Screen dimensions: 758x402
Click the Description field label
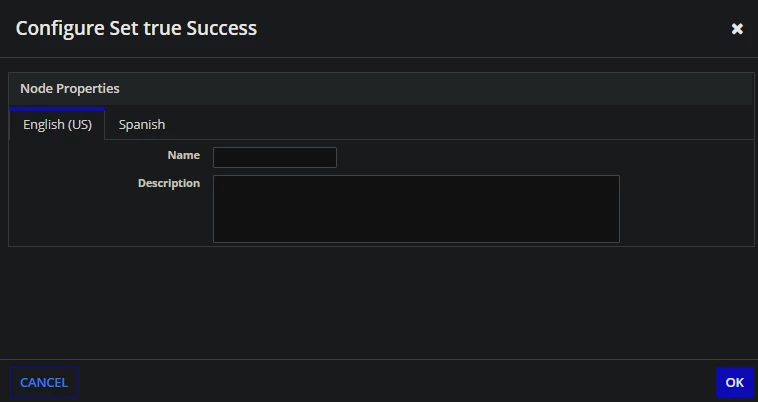coord(169,183)
